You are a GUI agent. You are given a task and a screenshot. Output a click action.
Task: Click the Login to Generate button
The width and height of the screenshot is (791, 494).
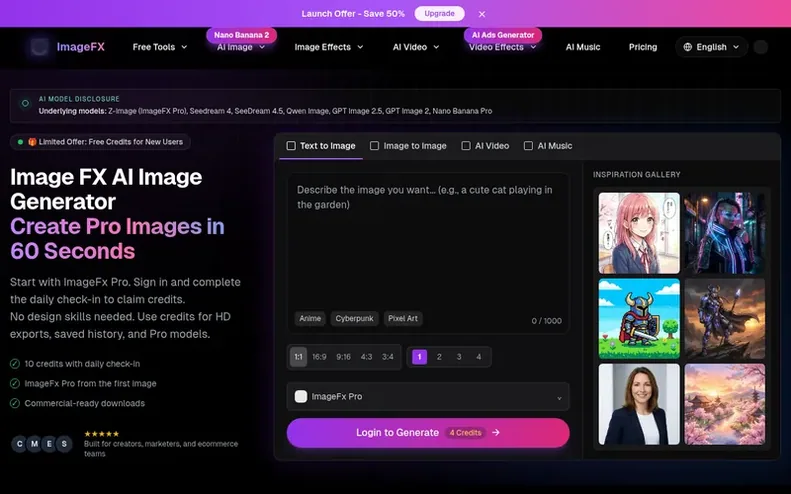tap(428, 432)
